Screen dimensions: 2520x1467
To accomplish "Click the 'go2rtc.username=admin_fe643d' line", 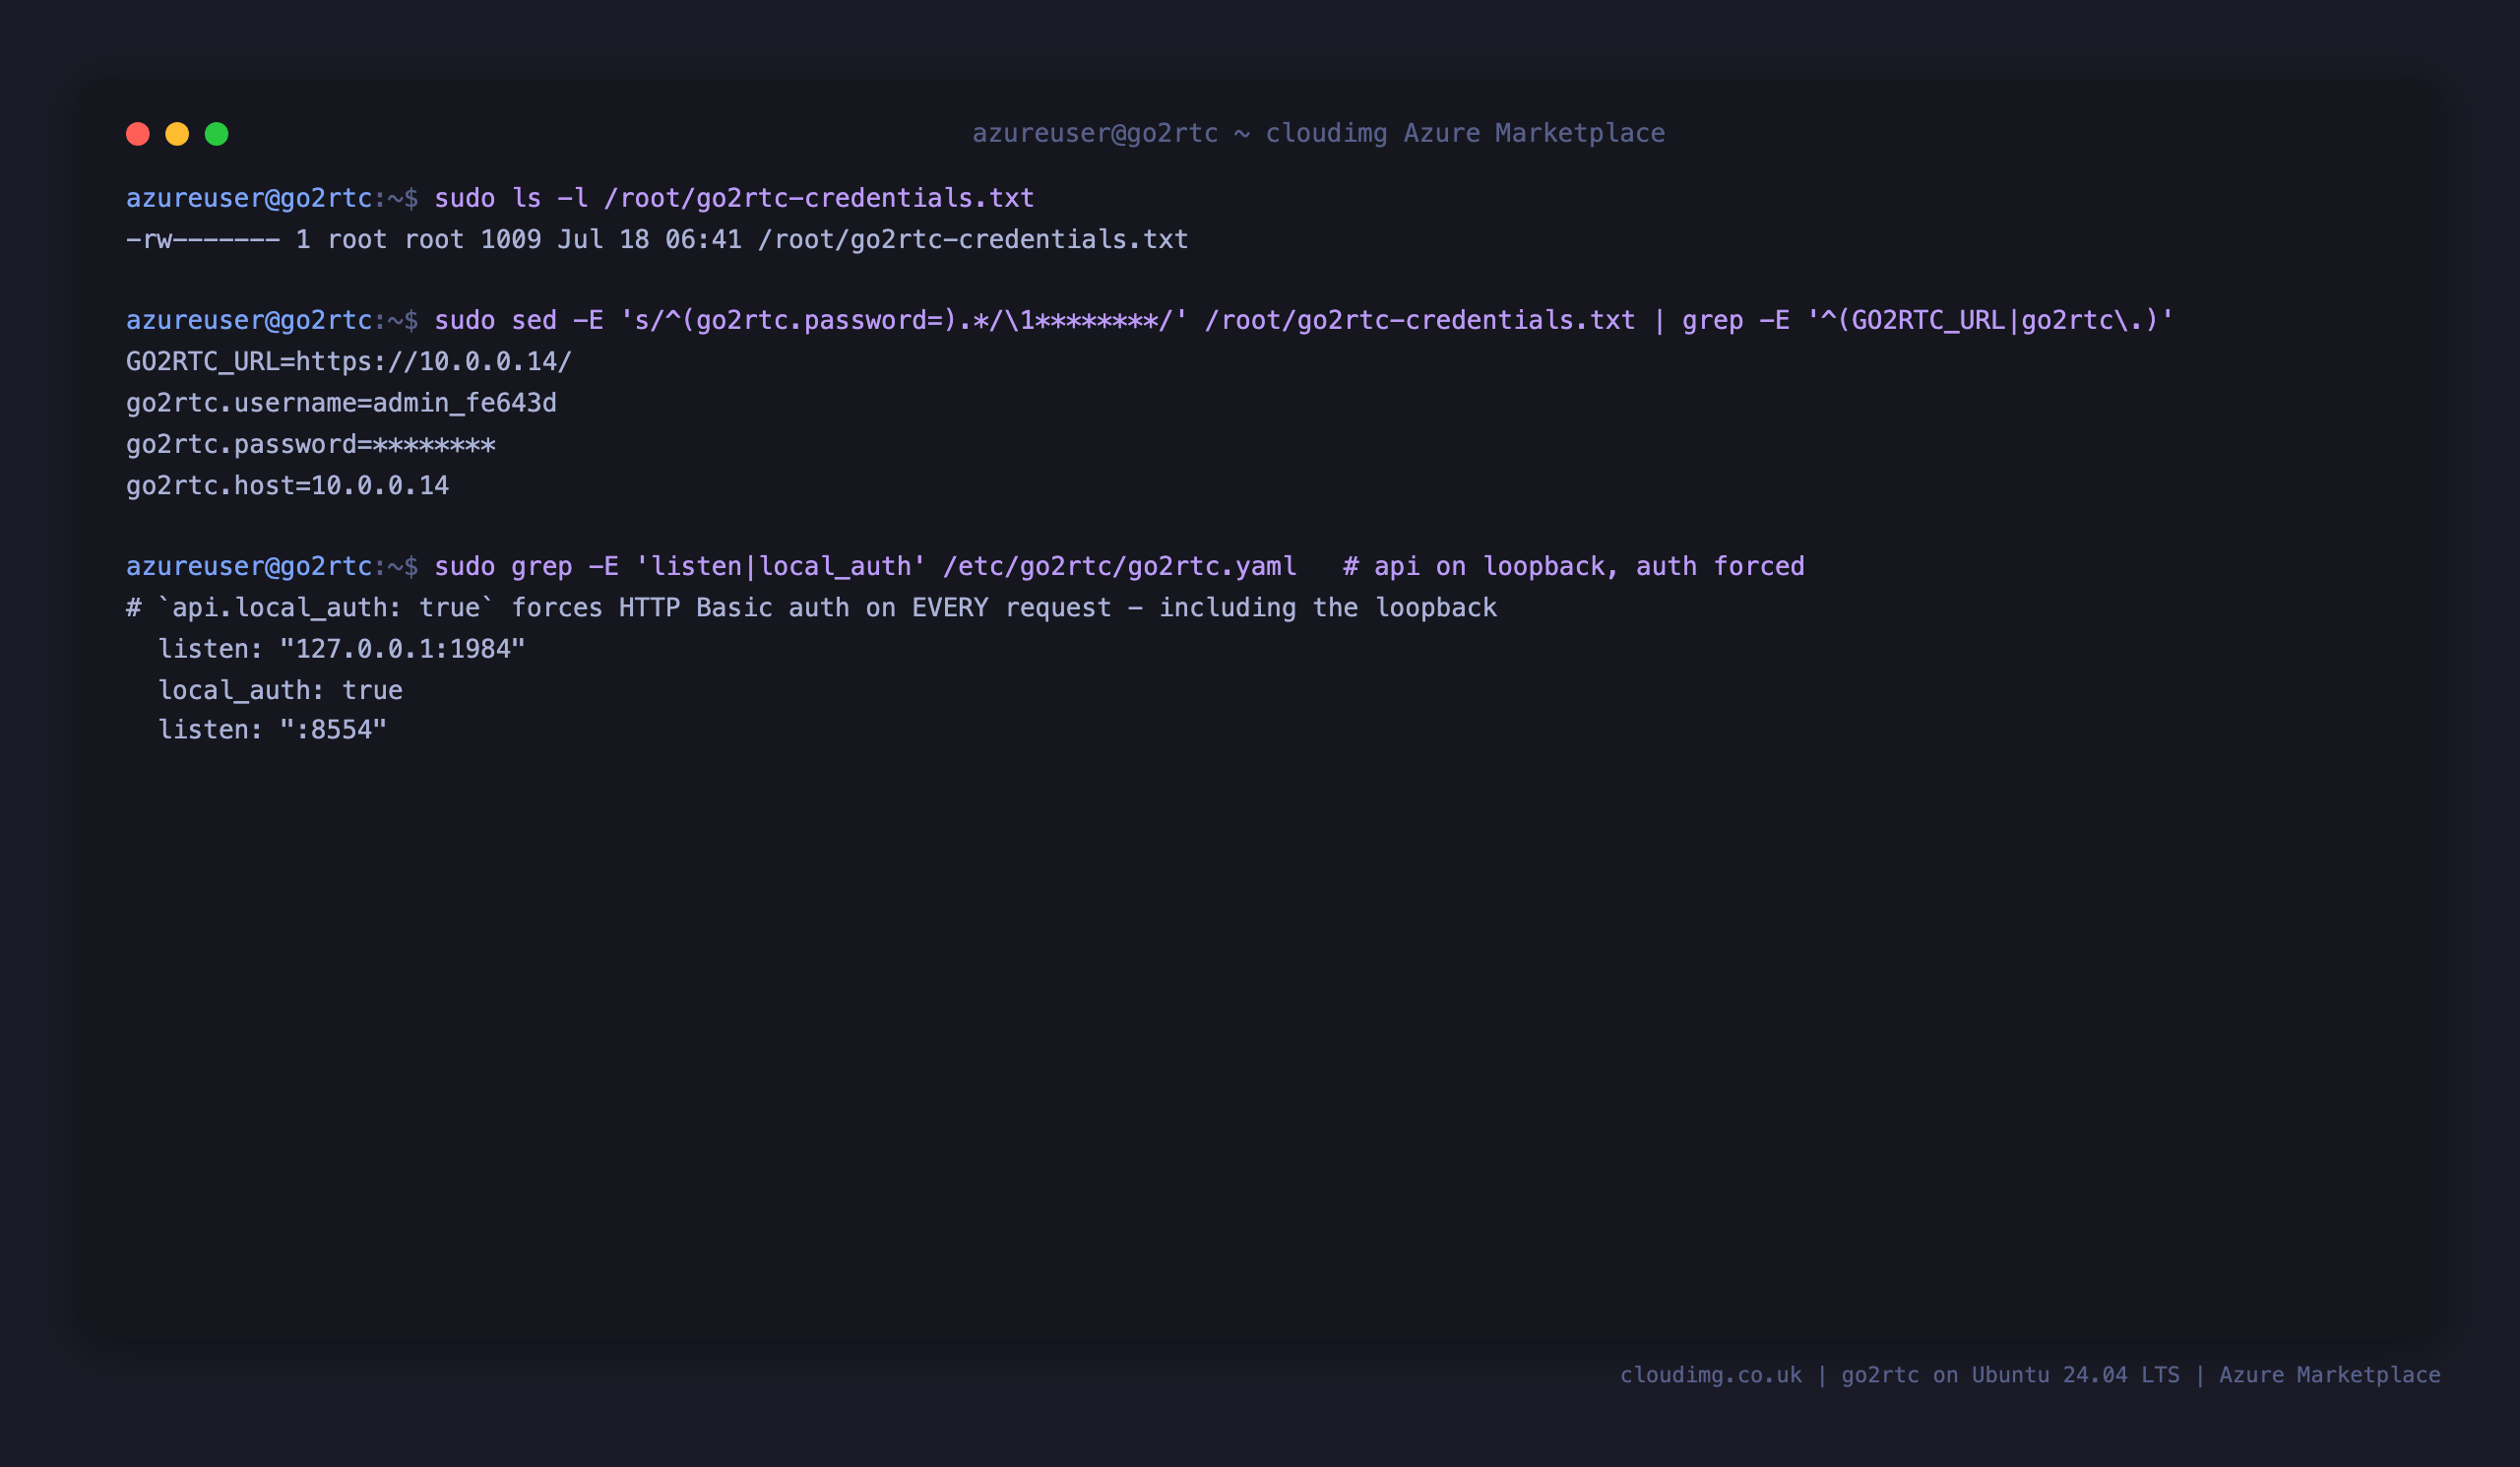I will pyautogui.click(x=341, y=403).
